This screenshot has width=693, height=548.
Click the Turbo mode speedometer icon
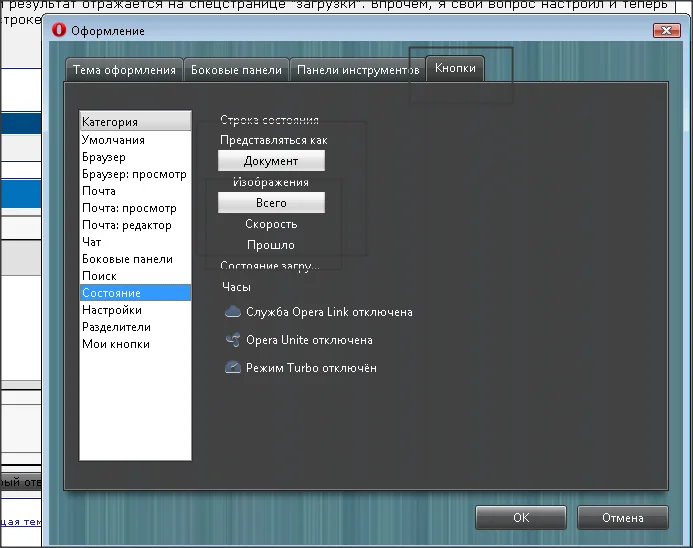[232, 368]
